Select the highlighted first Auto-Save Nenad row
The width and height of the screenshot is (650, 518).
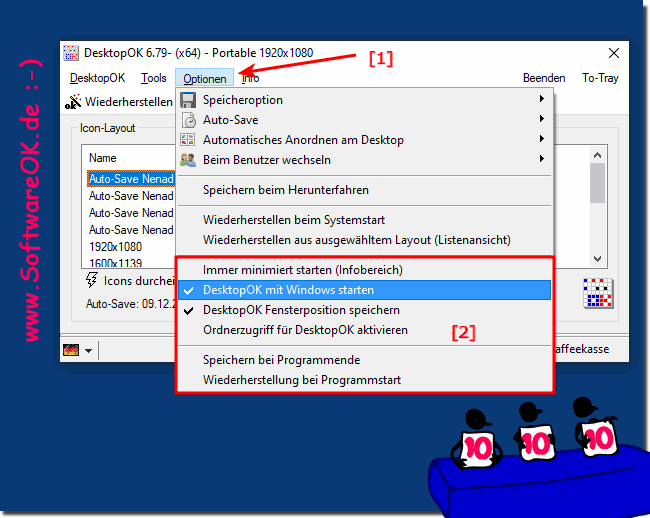(x=131, y=179)
